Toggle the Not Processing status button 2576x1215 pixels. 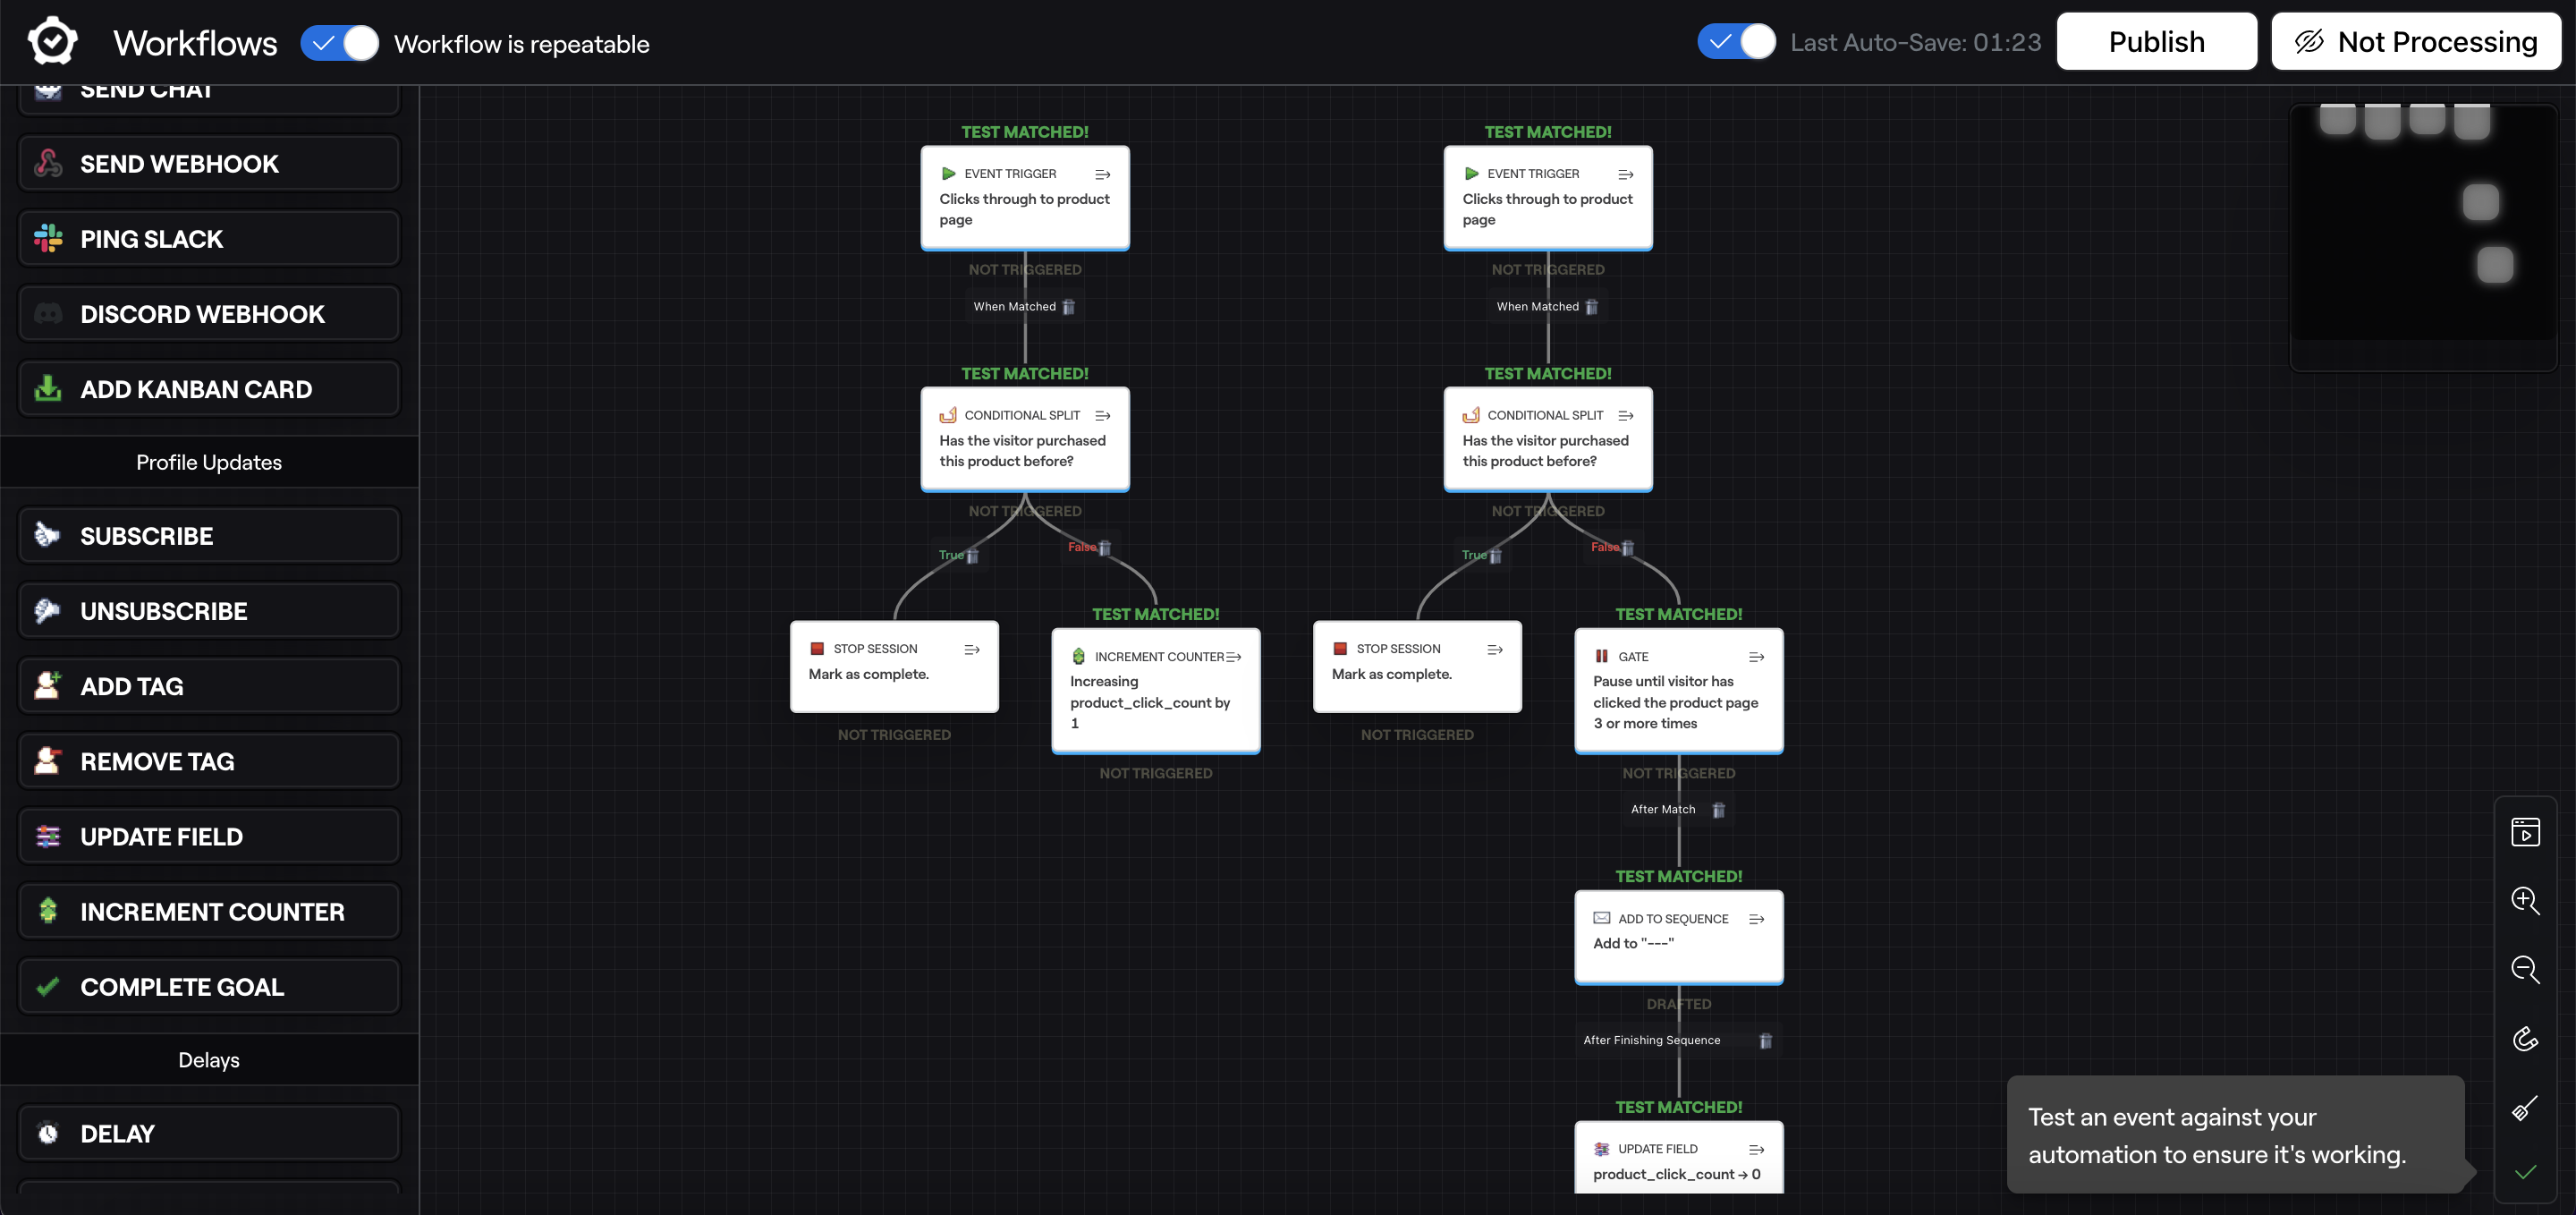2415,42
